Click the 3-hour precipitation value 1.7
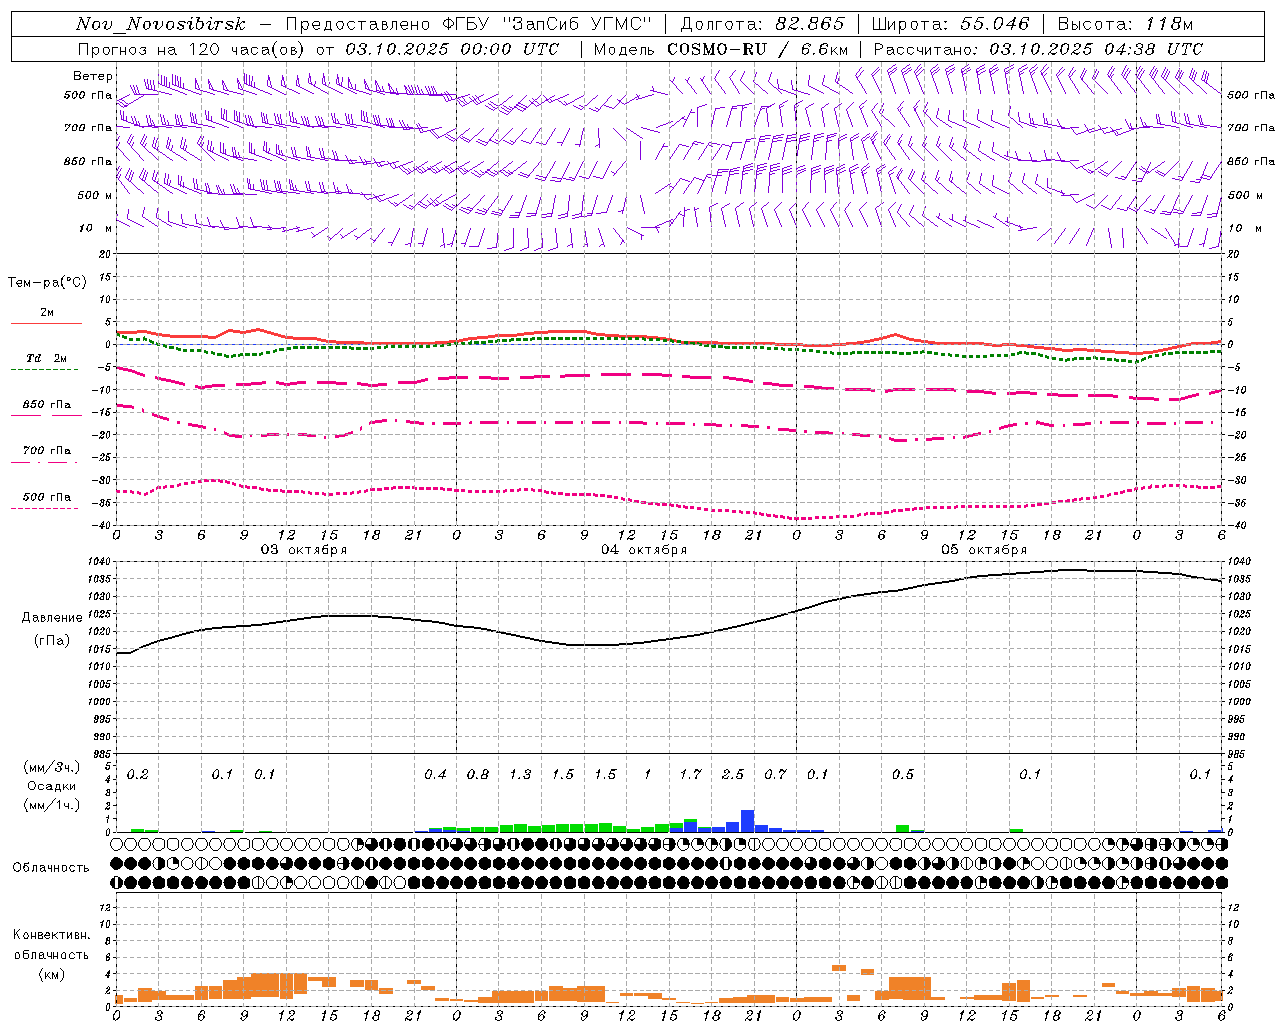Image resolution: width=1280 pixels, height=1024 pixels. click(690, 774)
